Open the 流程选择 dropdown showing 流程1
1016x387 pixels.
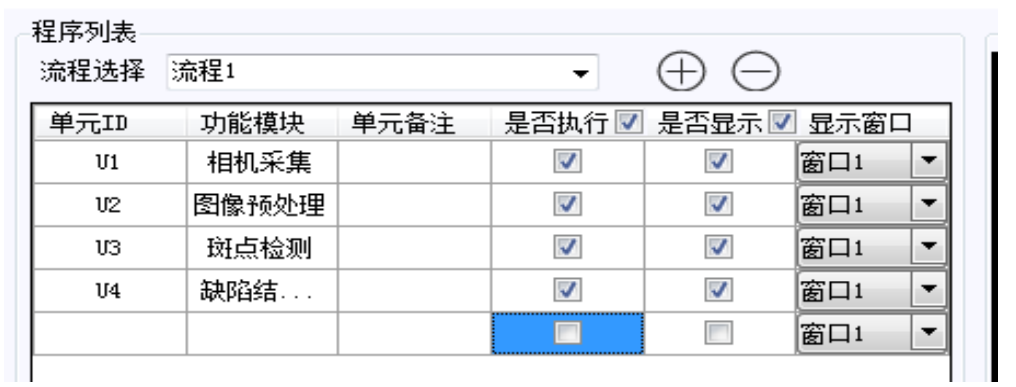coord(382,73)
